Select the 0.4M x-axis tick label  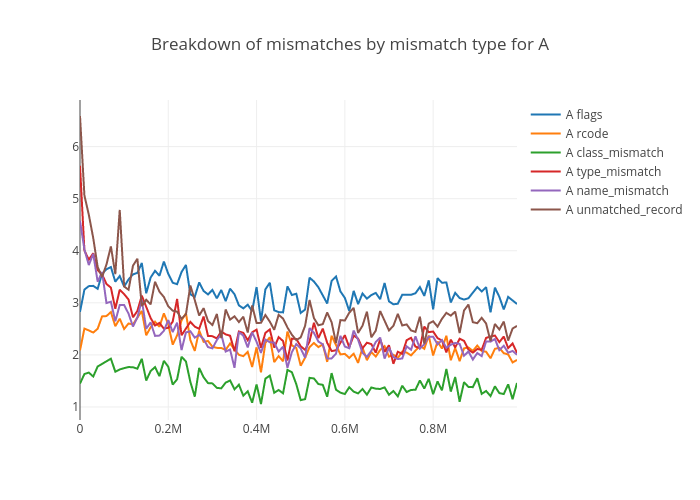[x=256, y=429]
